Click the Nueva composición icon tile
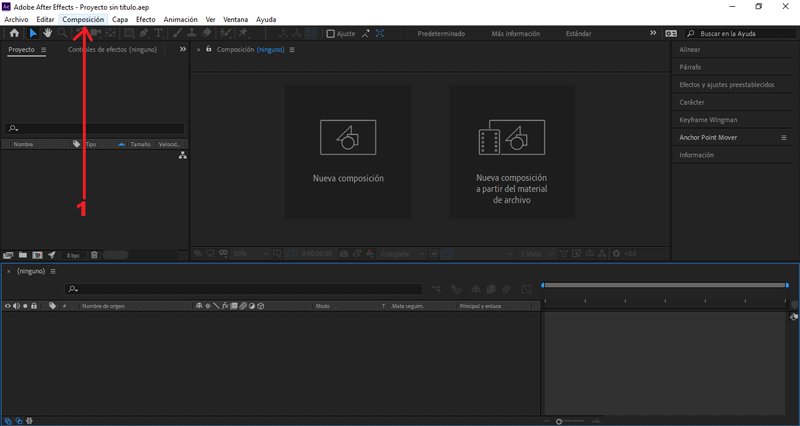 pos(347,150)
